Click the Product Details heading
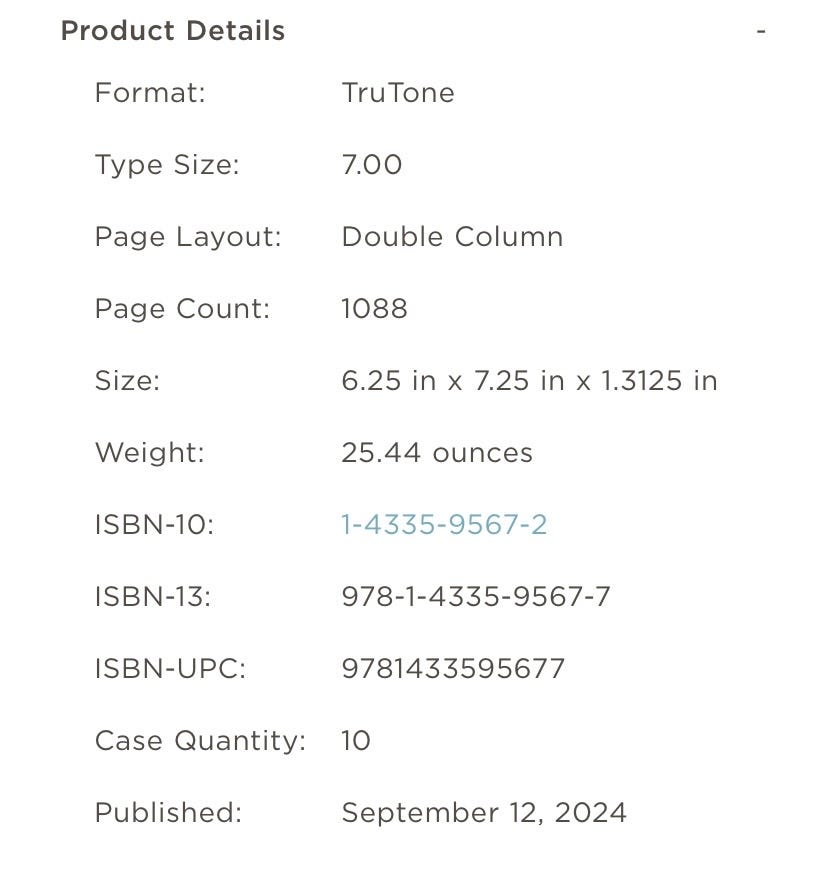 tap(173, 31)
